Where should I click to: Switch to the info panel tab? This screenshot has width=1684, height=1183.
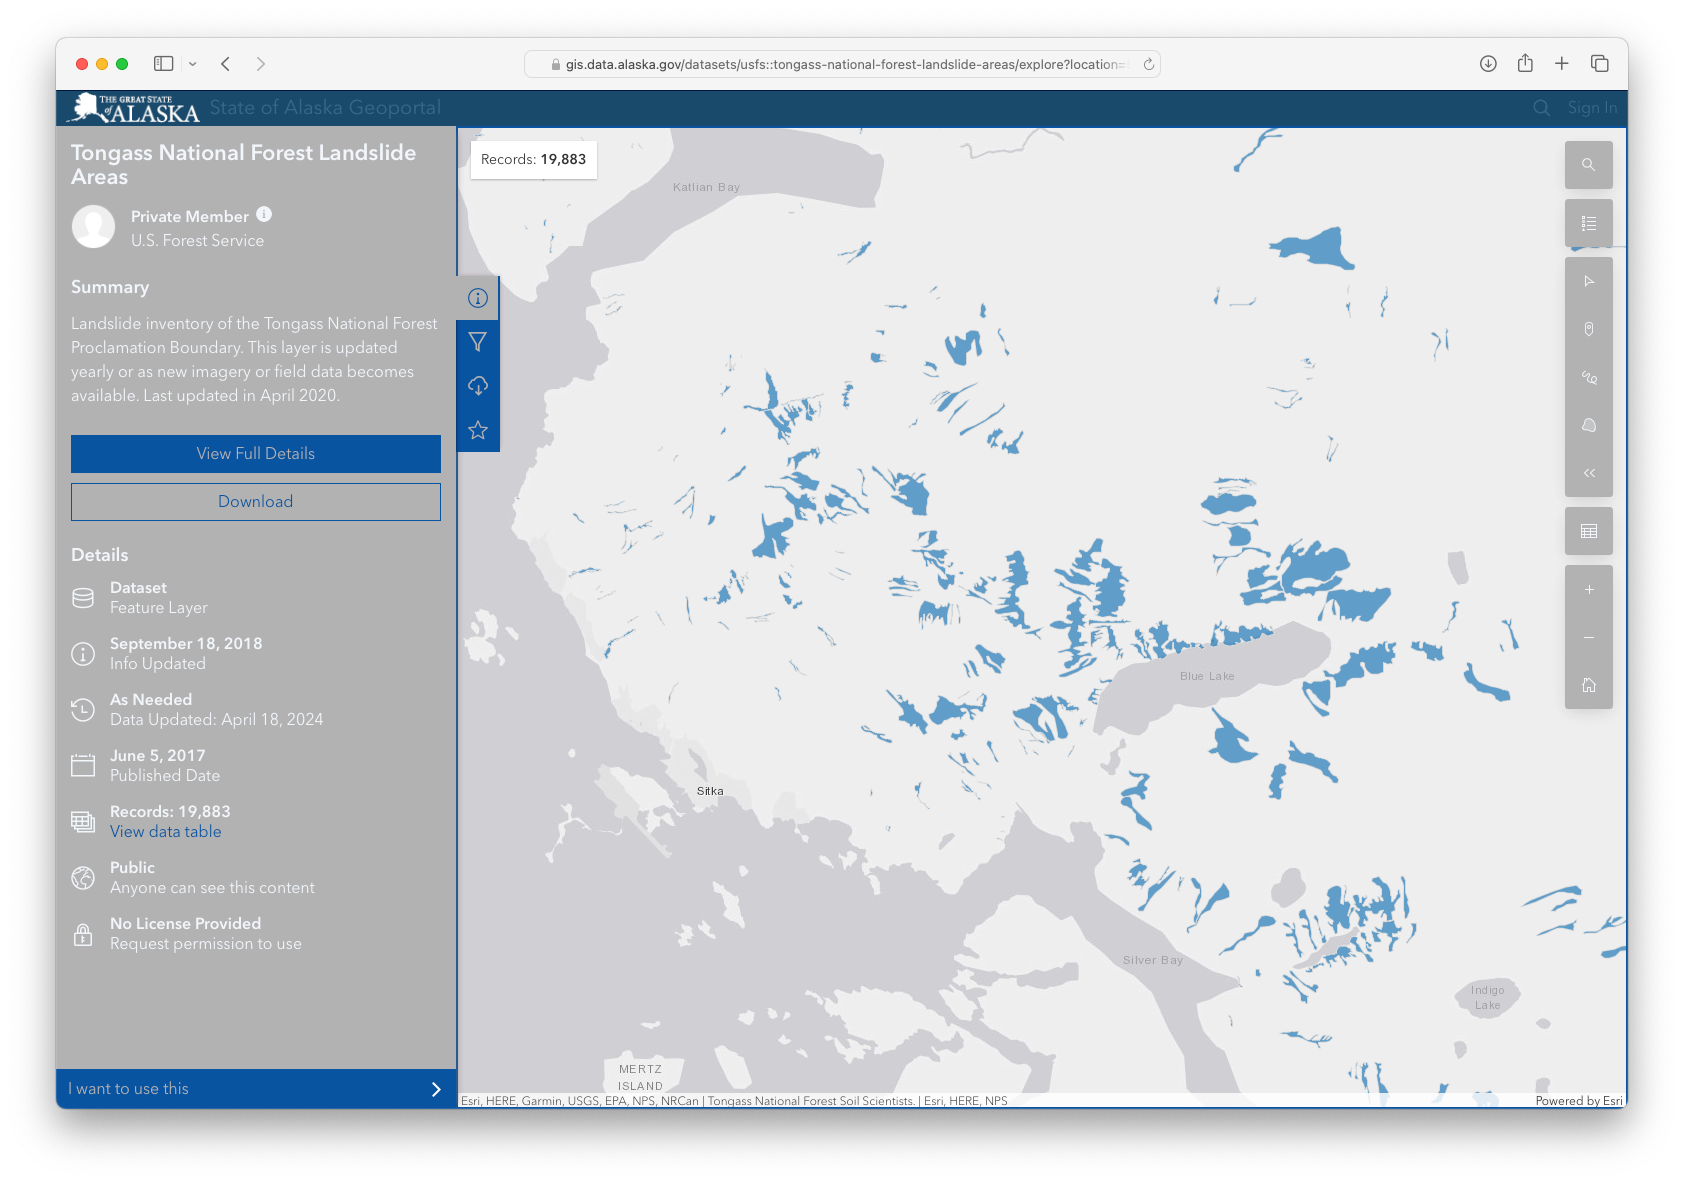[x=478, y=297]
